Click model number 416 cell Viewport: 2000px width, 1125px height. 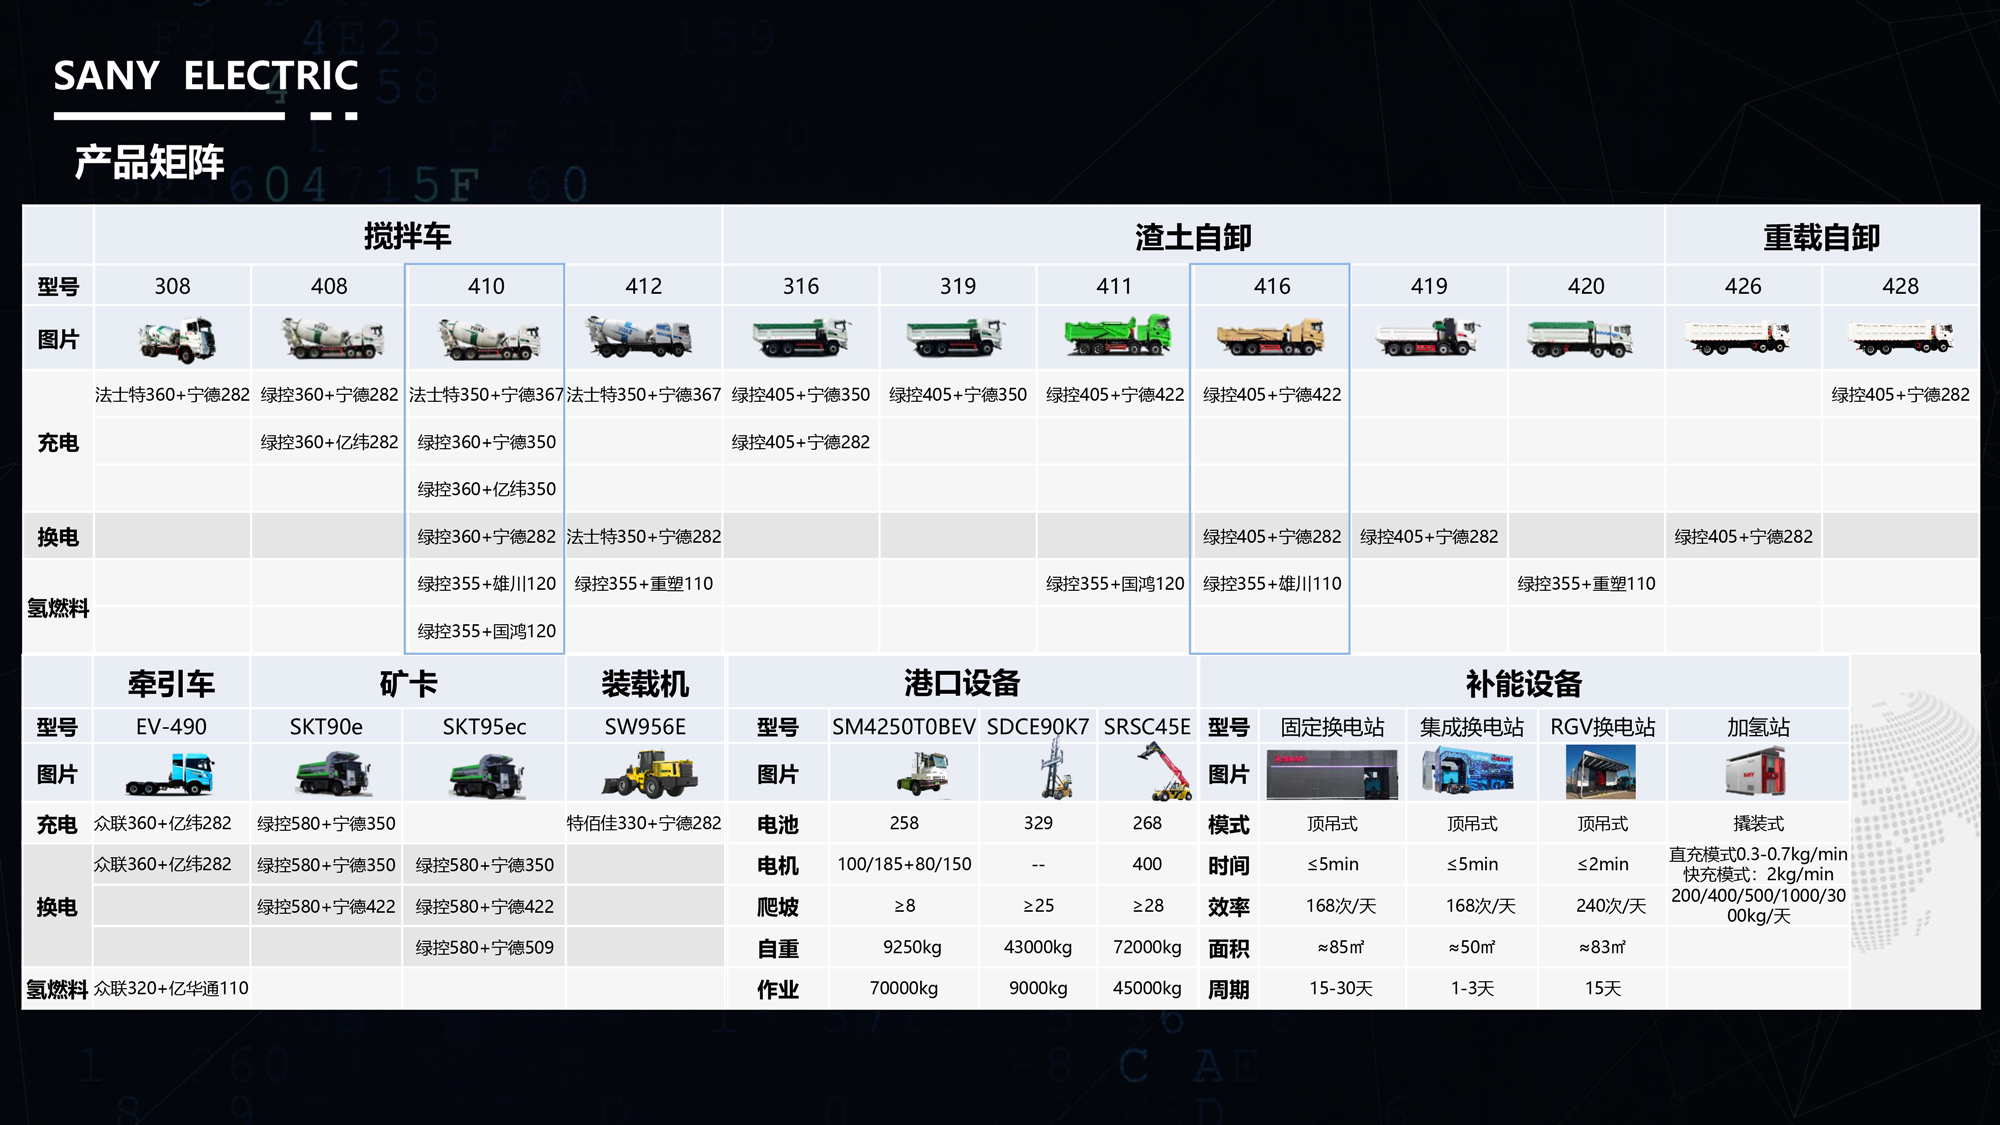[1272, 286]
